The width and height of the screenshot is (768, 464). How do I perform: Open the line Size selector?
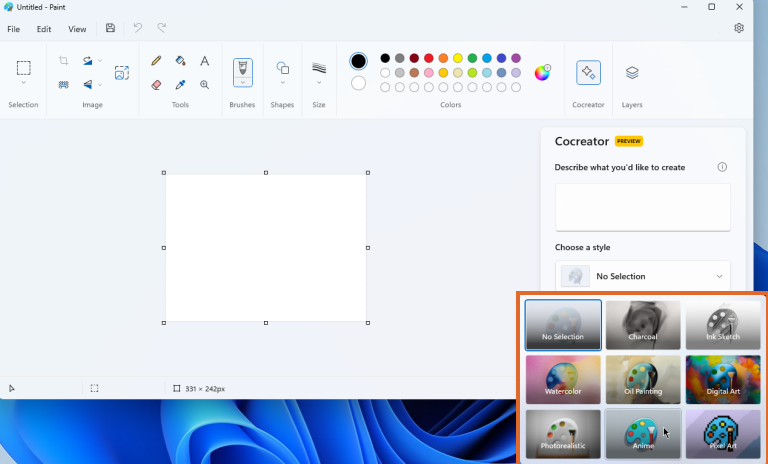tap(319, 68)
